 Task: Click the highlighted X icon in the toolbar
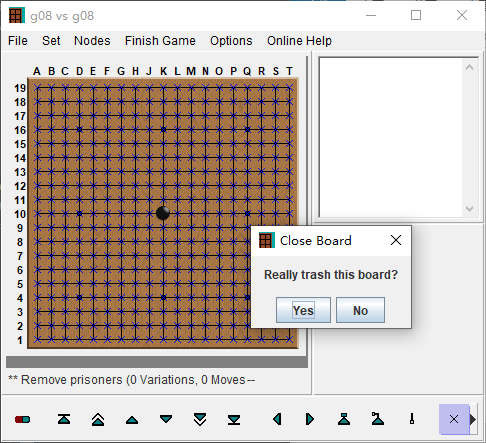click(x=454, y=419)
